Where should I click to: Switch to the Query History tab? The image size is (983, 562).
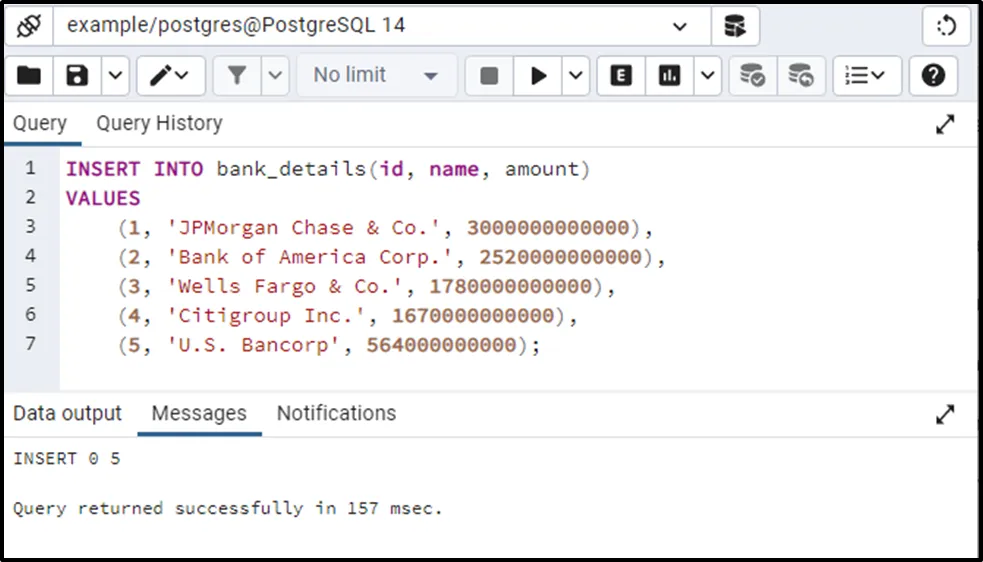[x=159, y=124]
